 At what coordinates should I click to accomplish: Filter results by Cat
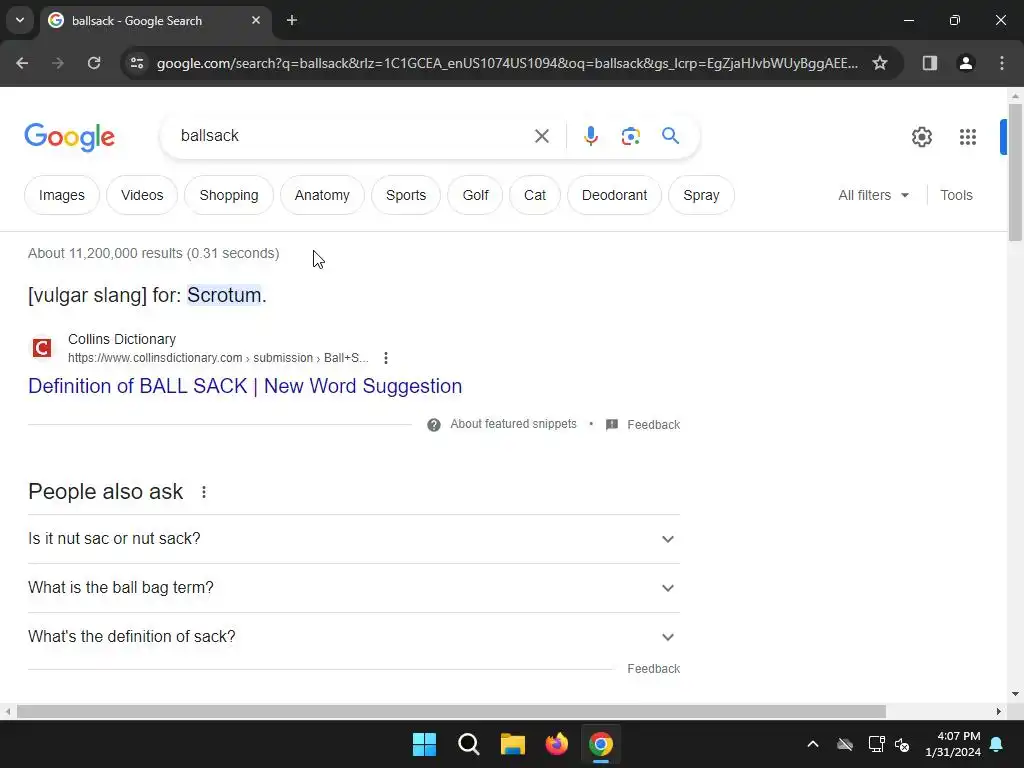(x=535, y=195)
